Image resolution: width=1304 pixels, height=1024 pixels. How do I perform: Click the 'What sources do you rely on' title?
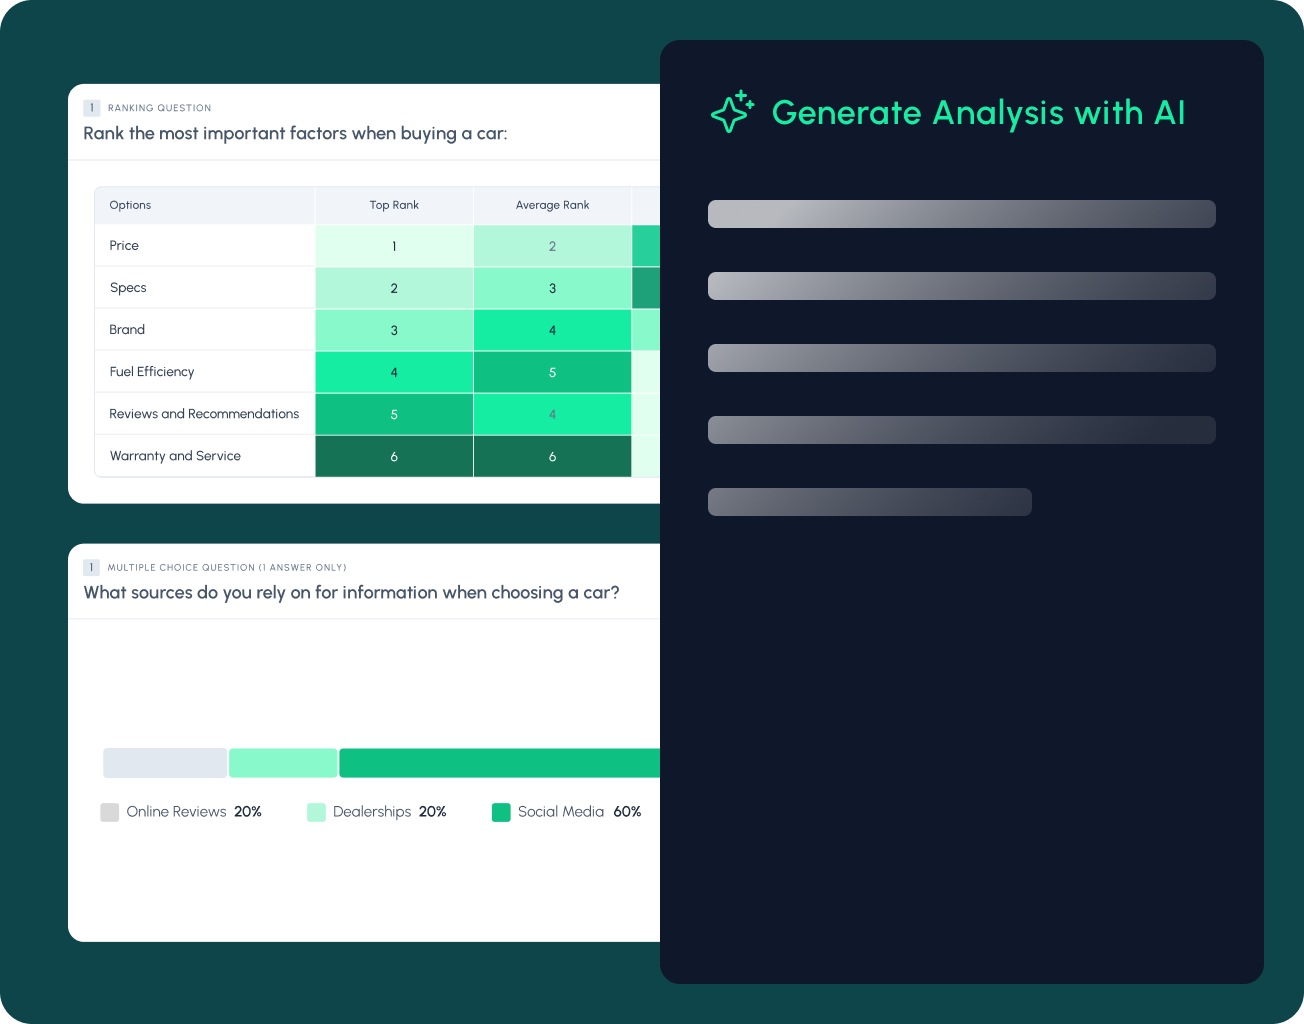(x=351, y=593)
